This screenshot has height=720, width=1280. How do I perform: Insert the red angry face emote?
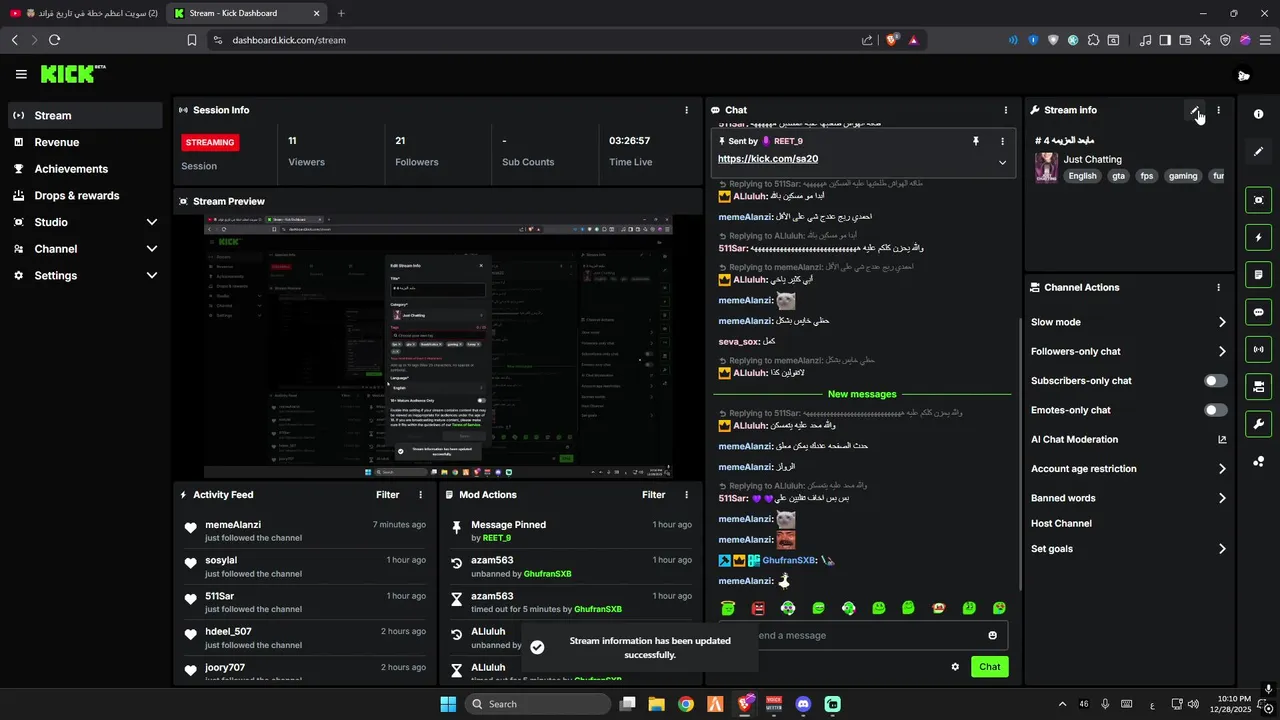pos(758,608)
